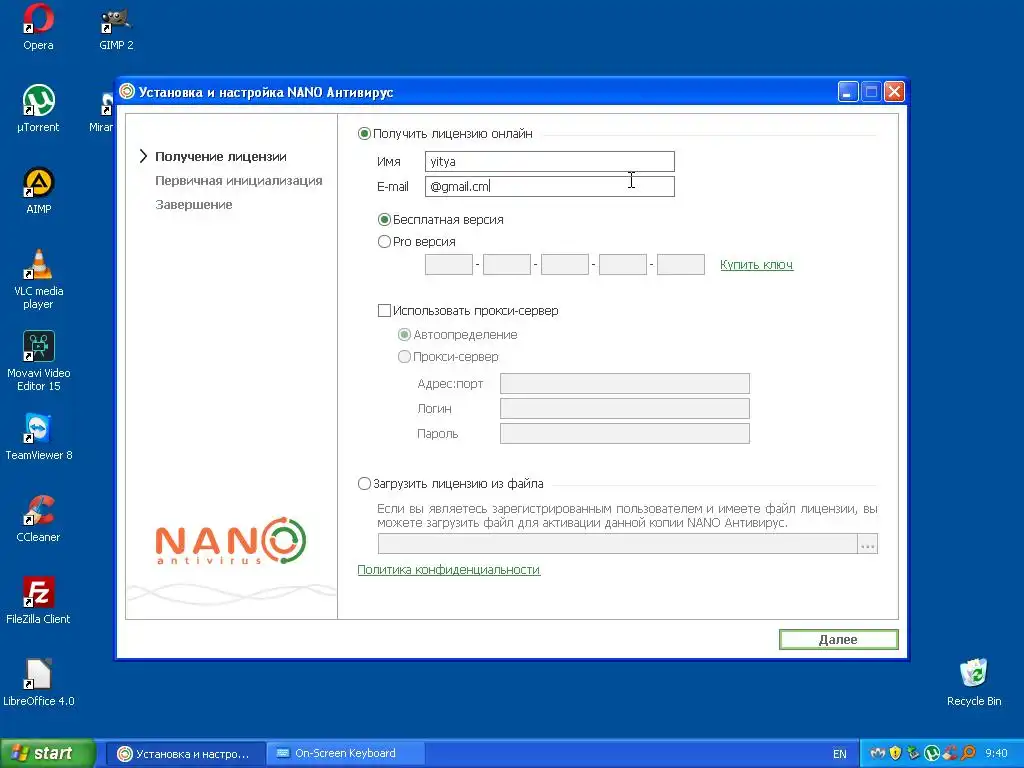The width and height of the screenshot is (1024, 768).
Task: Enable 'Использовать прокси-сервер' checkbox
Action: point(385,311)
